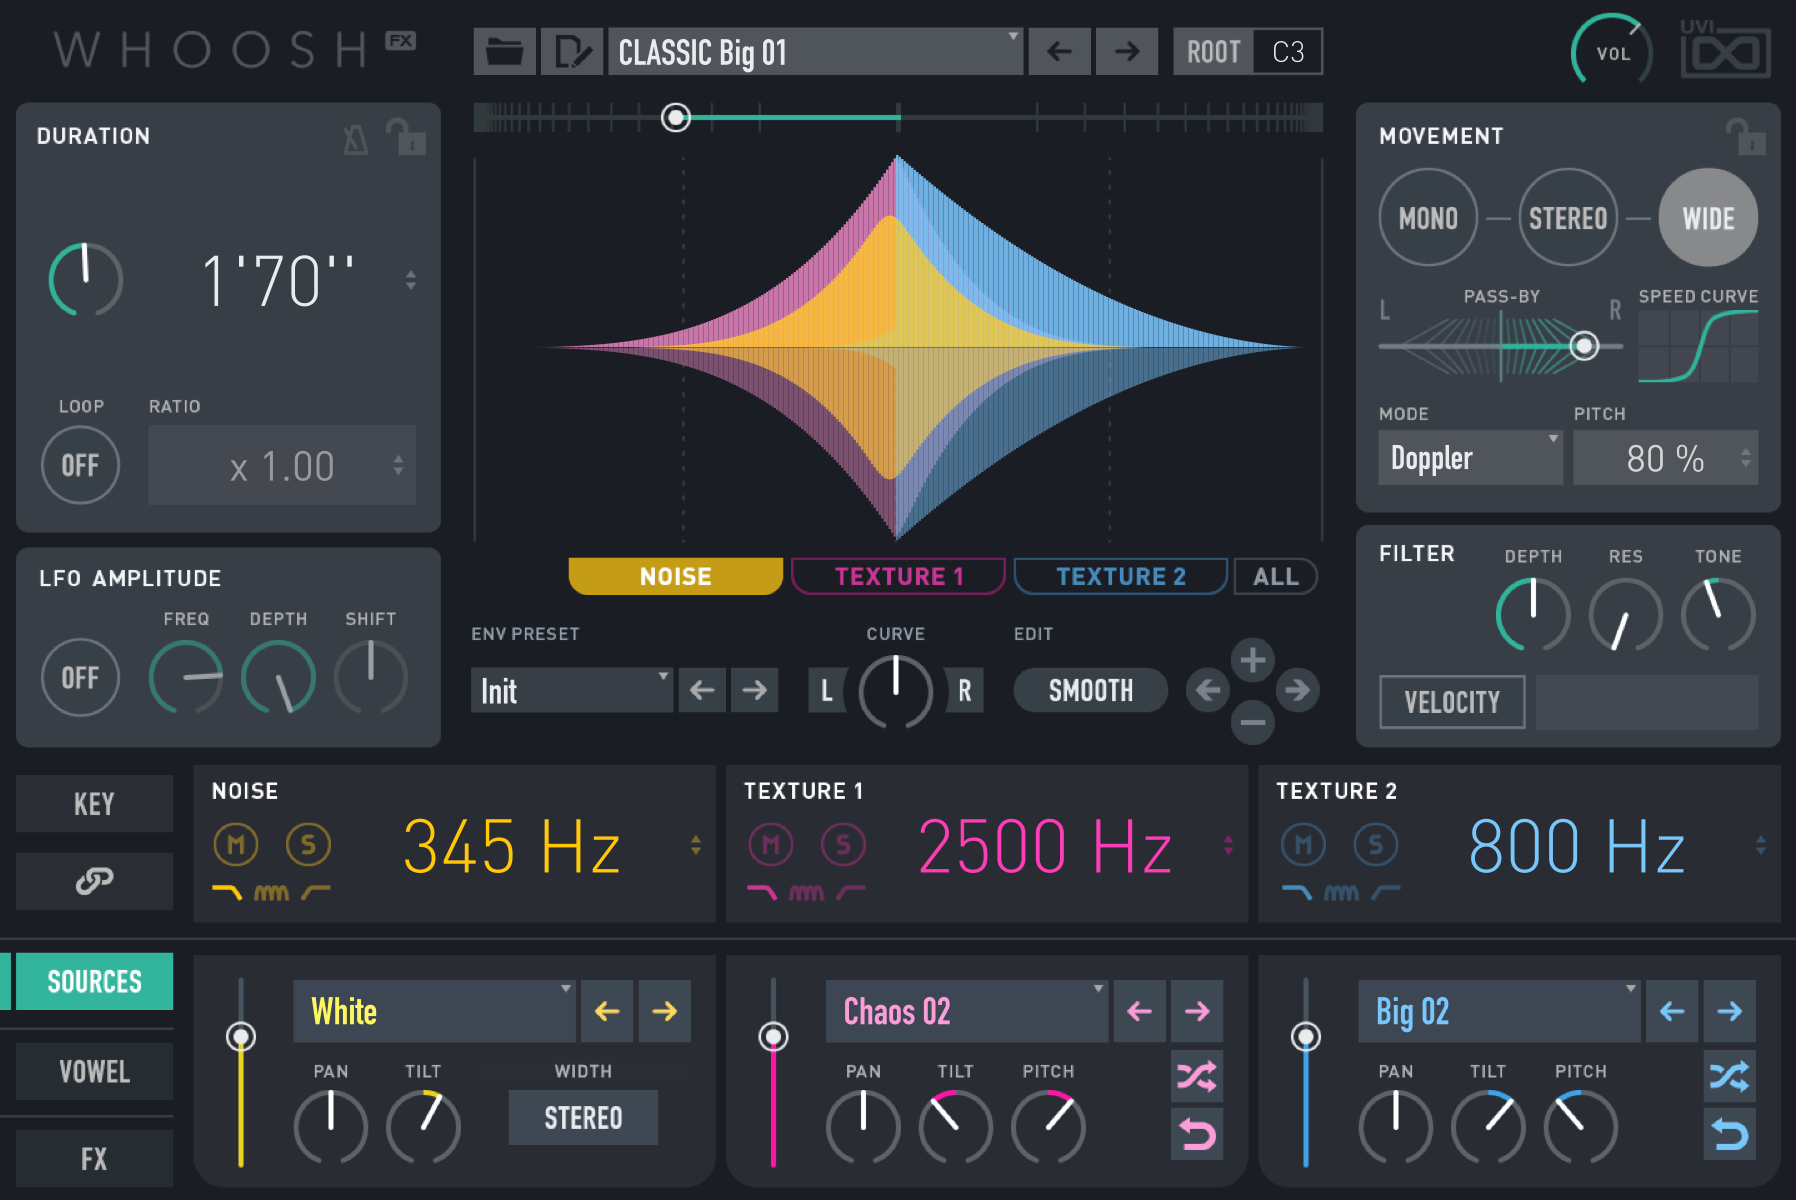Switch to the TEXTURE 1 tab
The width and height of the screenshot is (1796, 1200).
pos(897,575)
